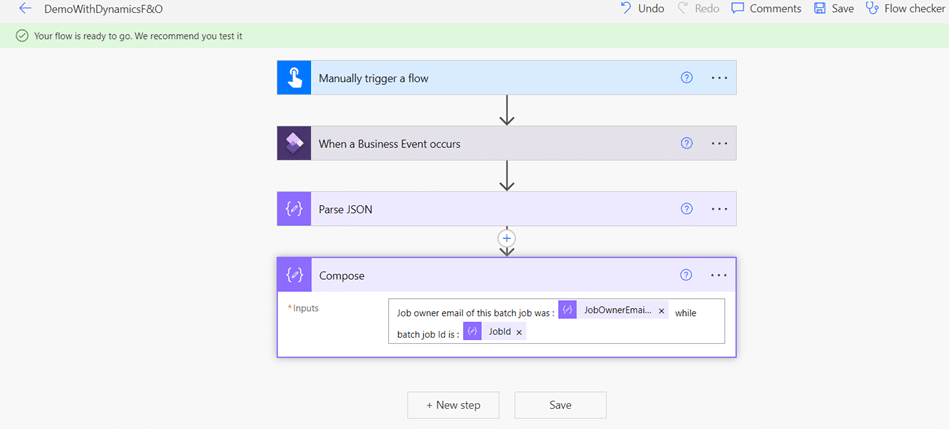Click the New step button
949x429 pixels.
(x=453, y=405)
